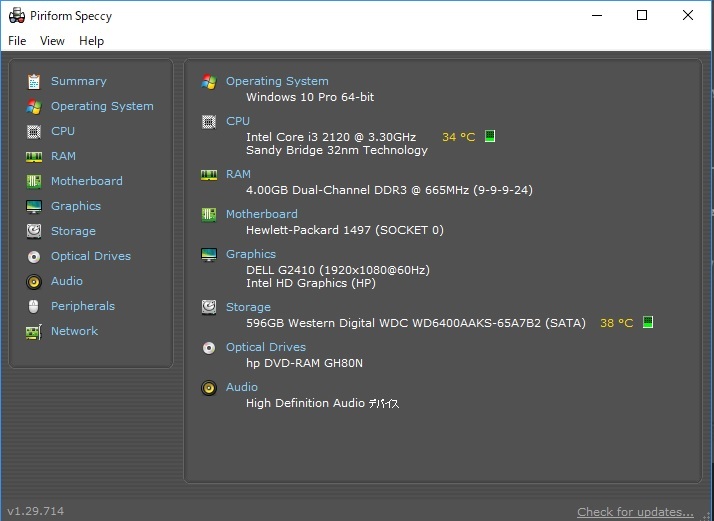This screenshot has height=521, width=714.
Task: Click the v1.29.714 version label
Action: [36, 511]
